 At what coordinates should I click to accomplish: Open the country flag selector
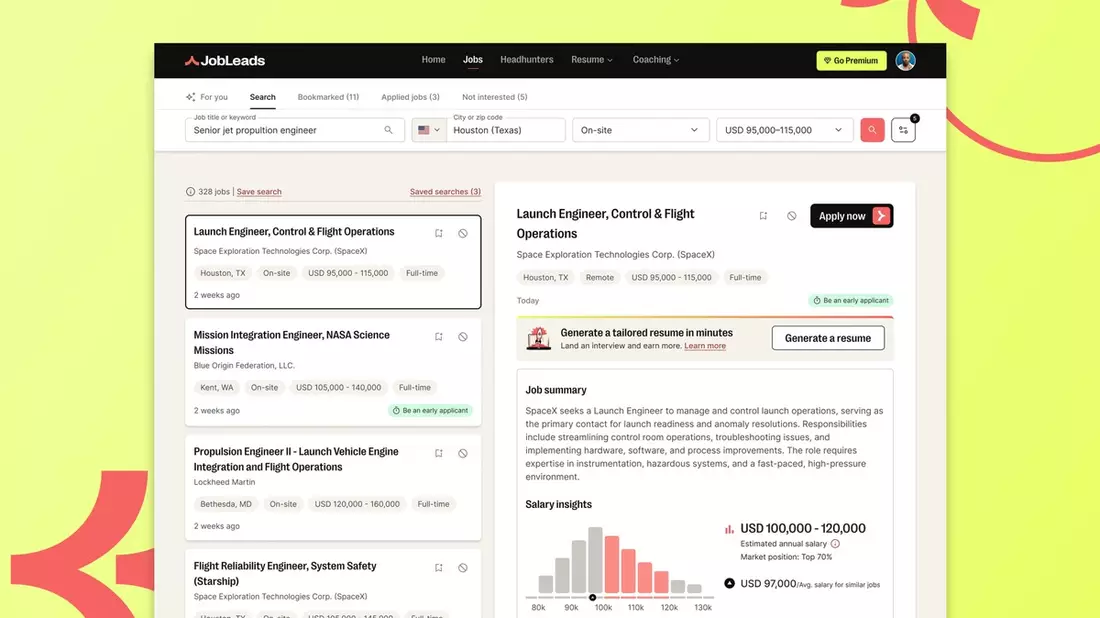[x=429, y=130]
